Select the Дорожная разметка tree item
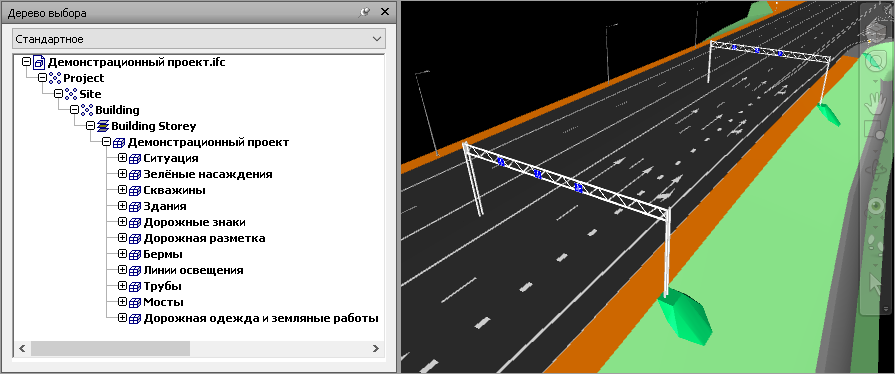Screen dimensions: 895x374 204,238
